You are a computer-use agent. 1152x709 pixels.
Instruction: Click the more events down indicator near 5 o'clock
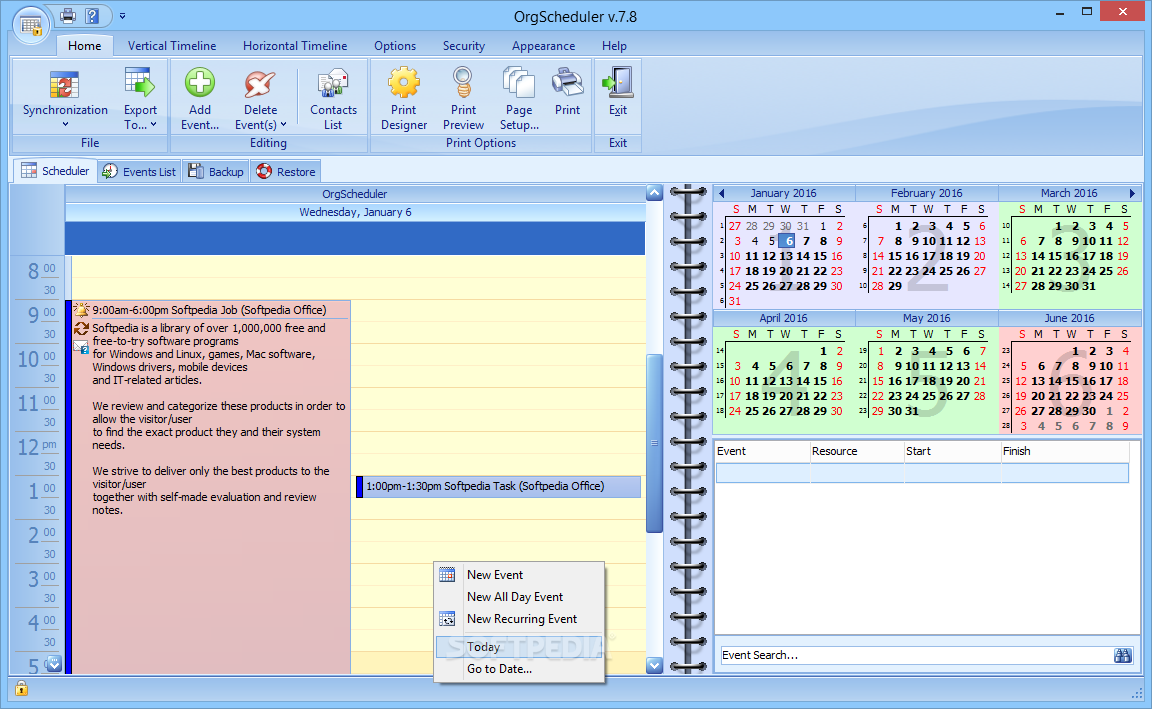click(54, 664)
